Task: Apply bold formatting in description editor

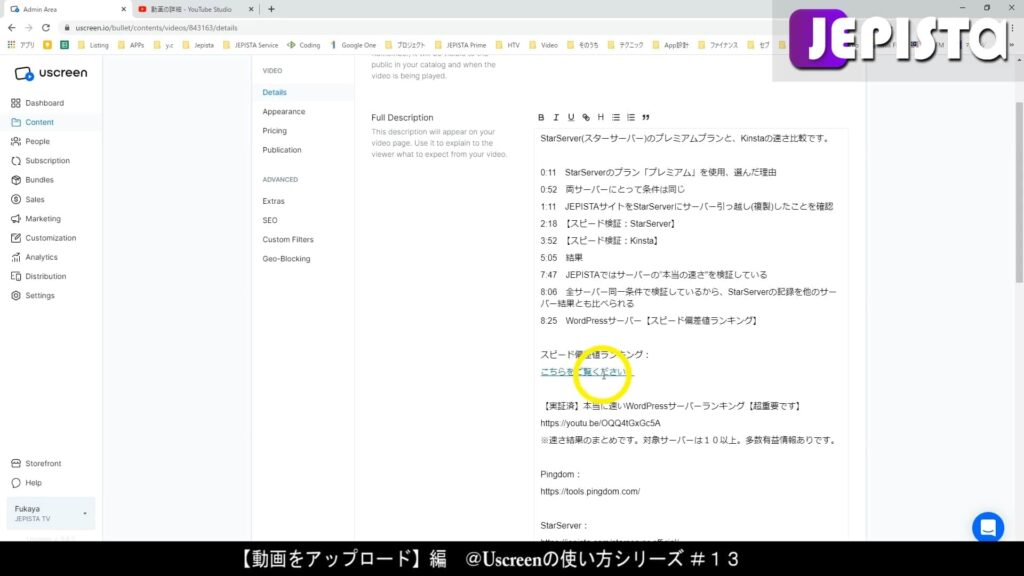Action: pyautogui.click(x=541, y=118)
